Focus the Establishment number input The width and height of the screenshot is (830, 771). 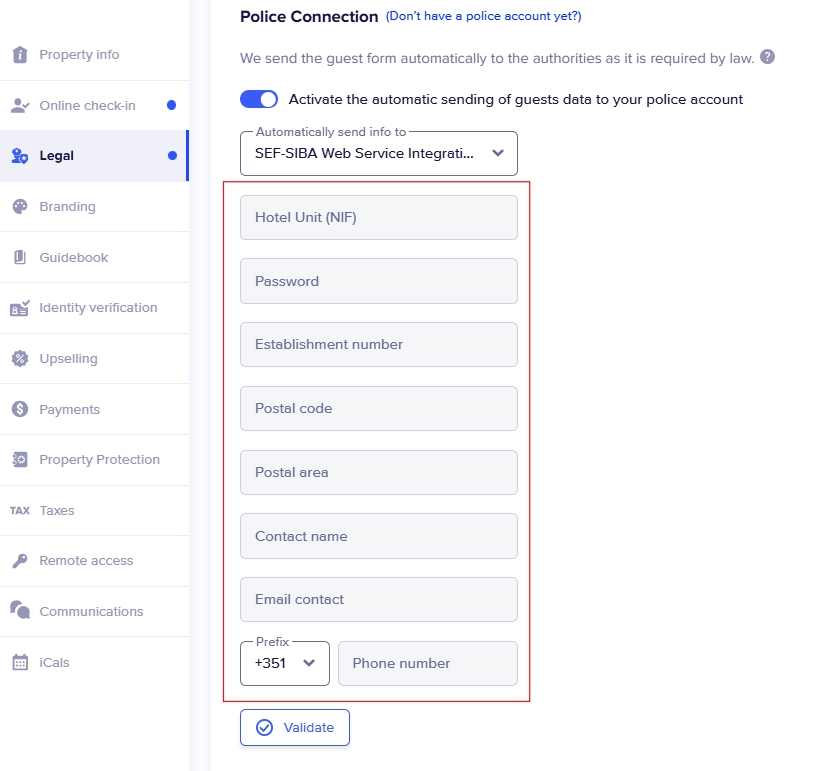click(378, 344)
